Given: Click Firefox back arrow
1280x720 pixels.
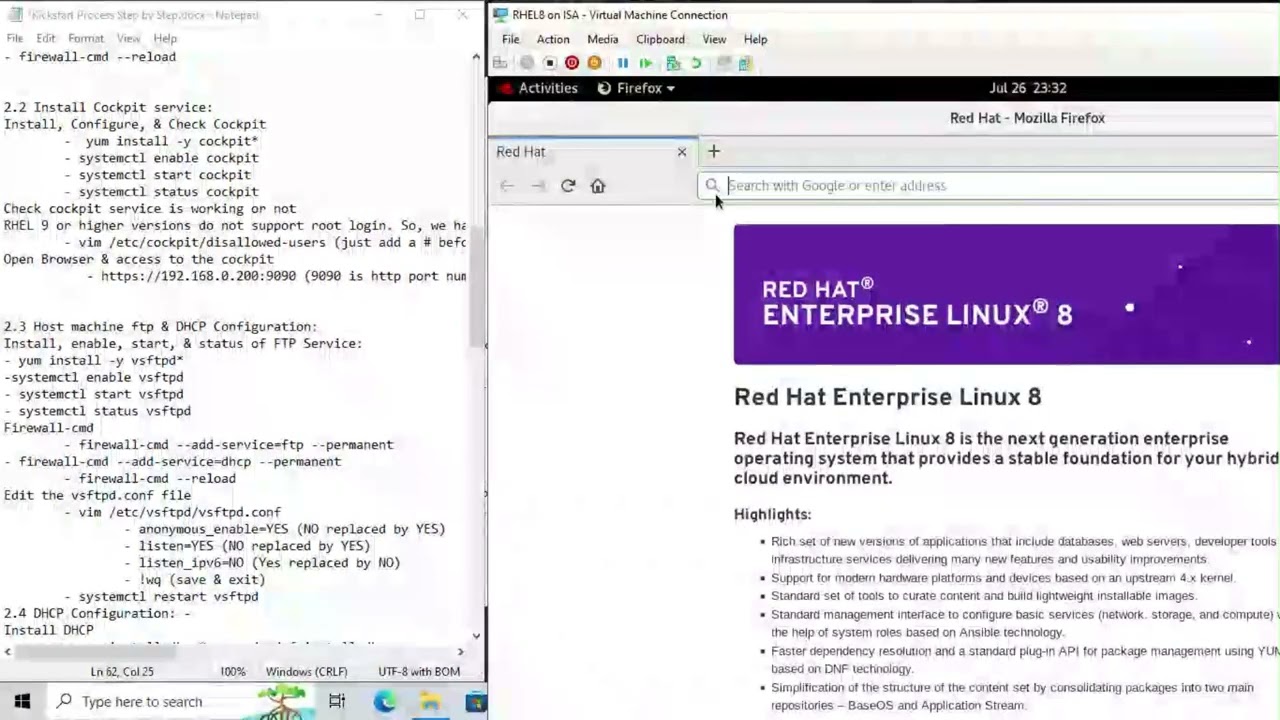Looking at the screenshot, I should click(x=507, y=185).
